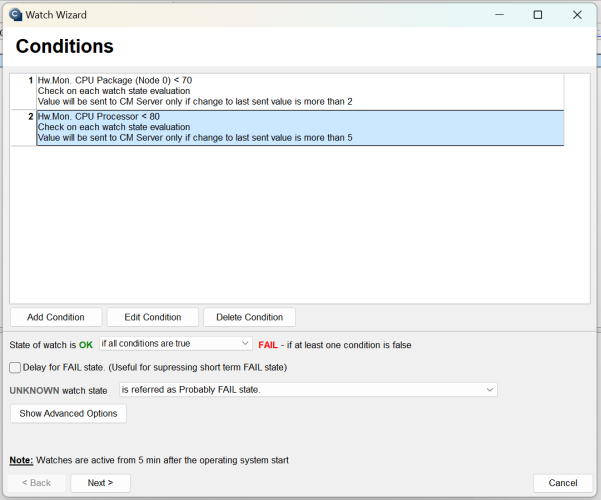Image resolution: width=601 pixels, height=500 pixels.
Task: Cancel the Watch Wizard
Action: click(x=563, y=483)
